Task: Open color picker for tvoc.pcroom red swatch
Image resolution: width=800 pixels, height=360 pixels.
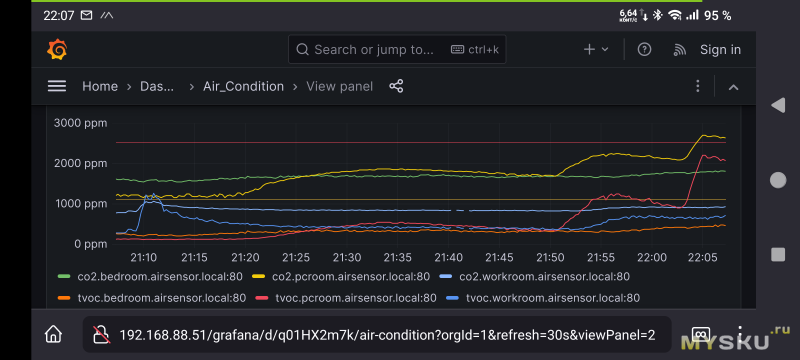Action: [262, 298]
